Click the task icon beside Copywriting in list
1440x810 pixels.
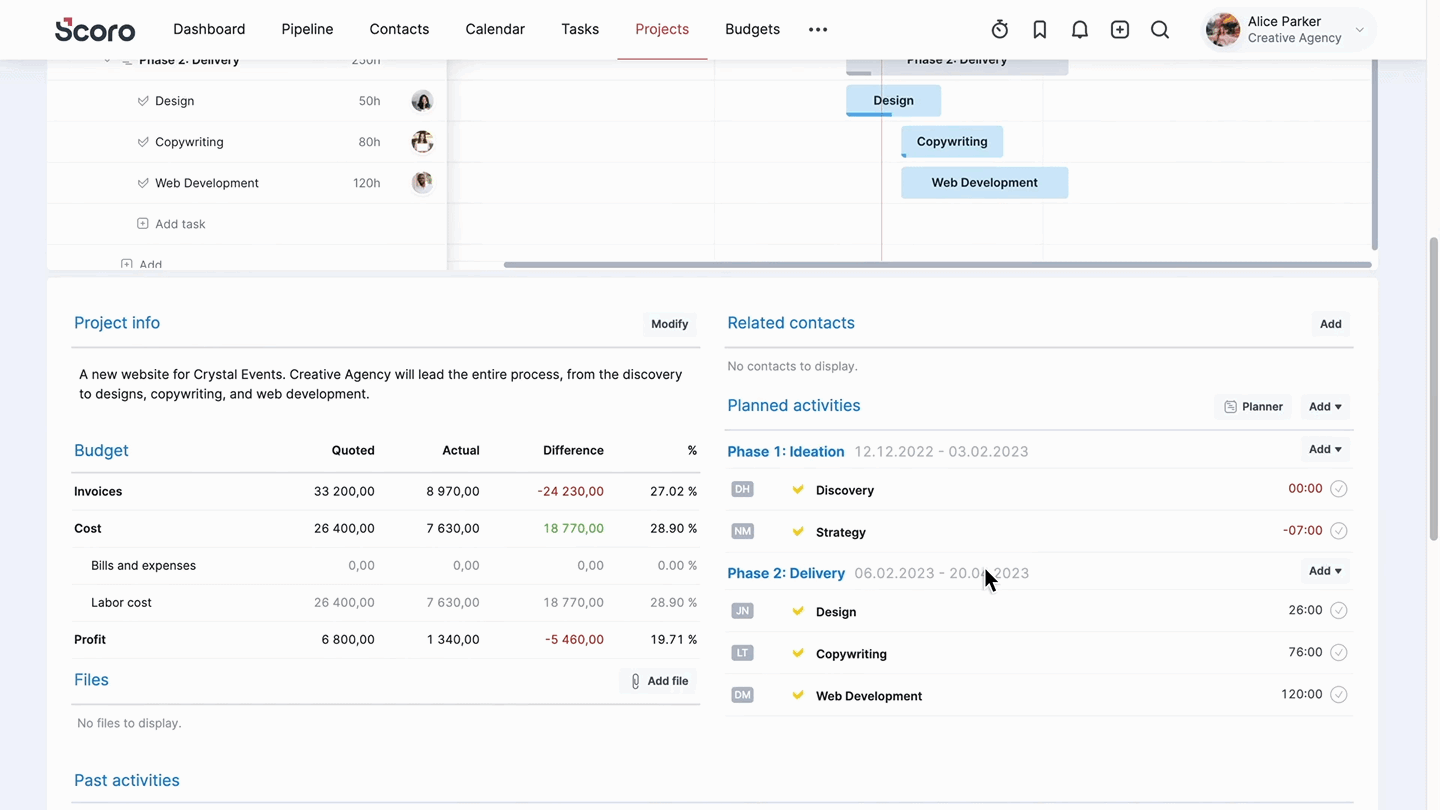(x=142, y=142)
